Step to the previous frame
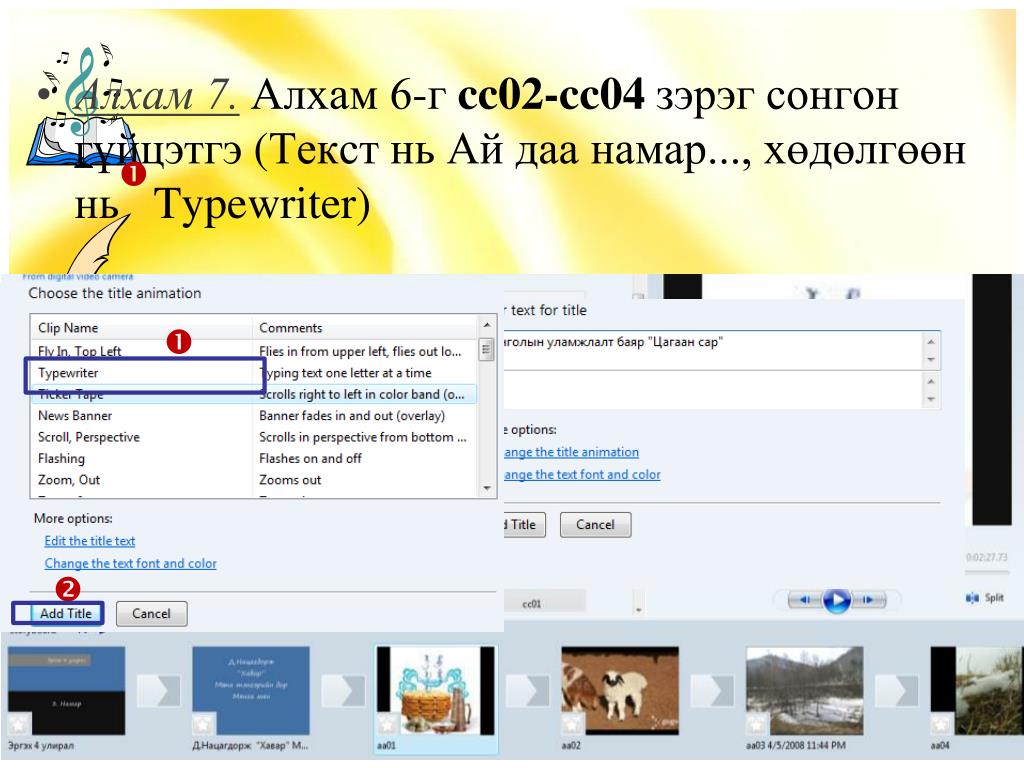The width and height of the screenshot is (1024, 768). pos(805,600)
